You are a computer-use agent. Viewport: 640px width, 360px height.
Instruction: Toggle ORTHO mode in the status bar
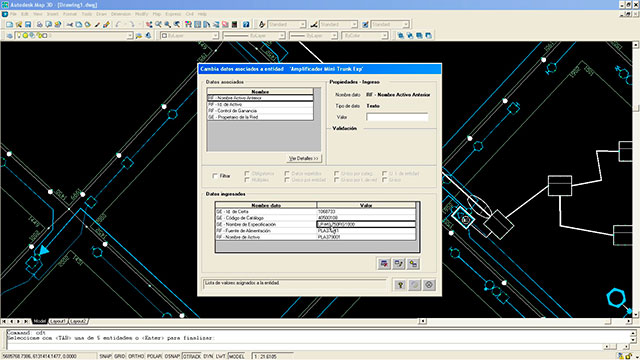point(136,356)
